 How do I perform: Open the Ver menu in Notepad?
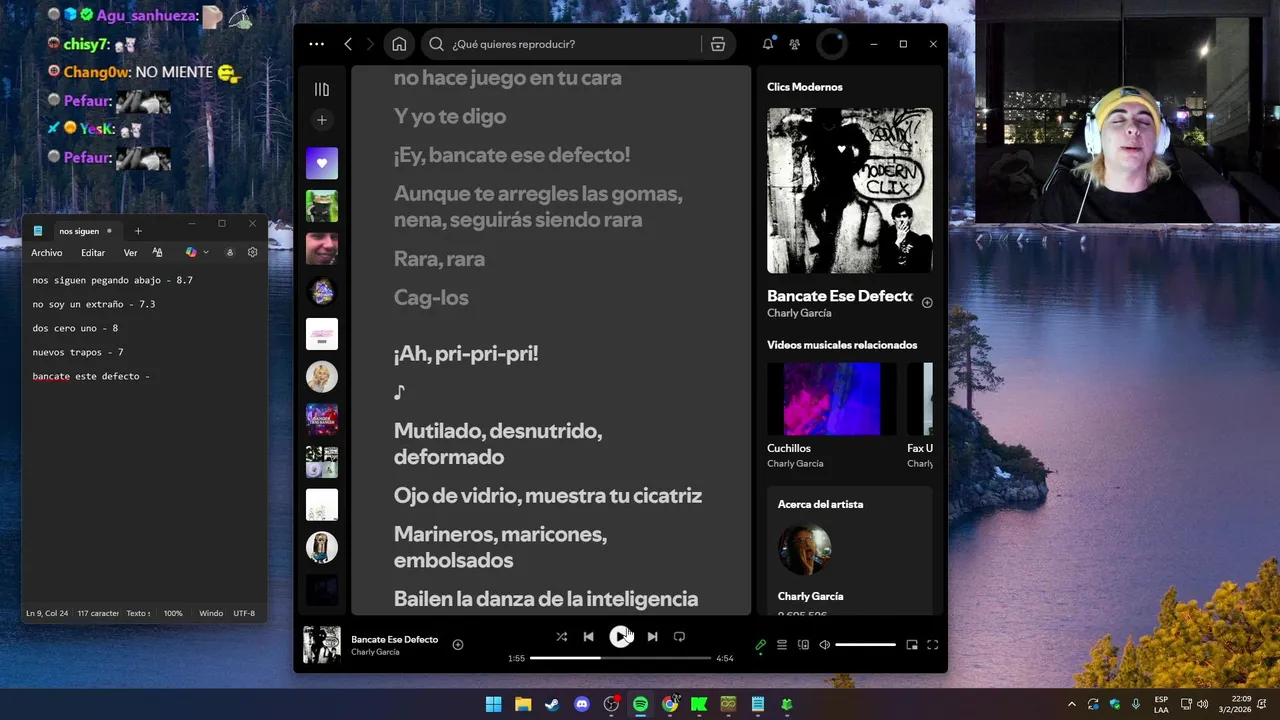pyautogui.click(x=130, y=253)
